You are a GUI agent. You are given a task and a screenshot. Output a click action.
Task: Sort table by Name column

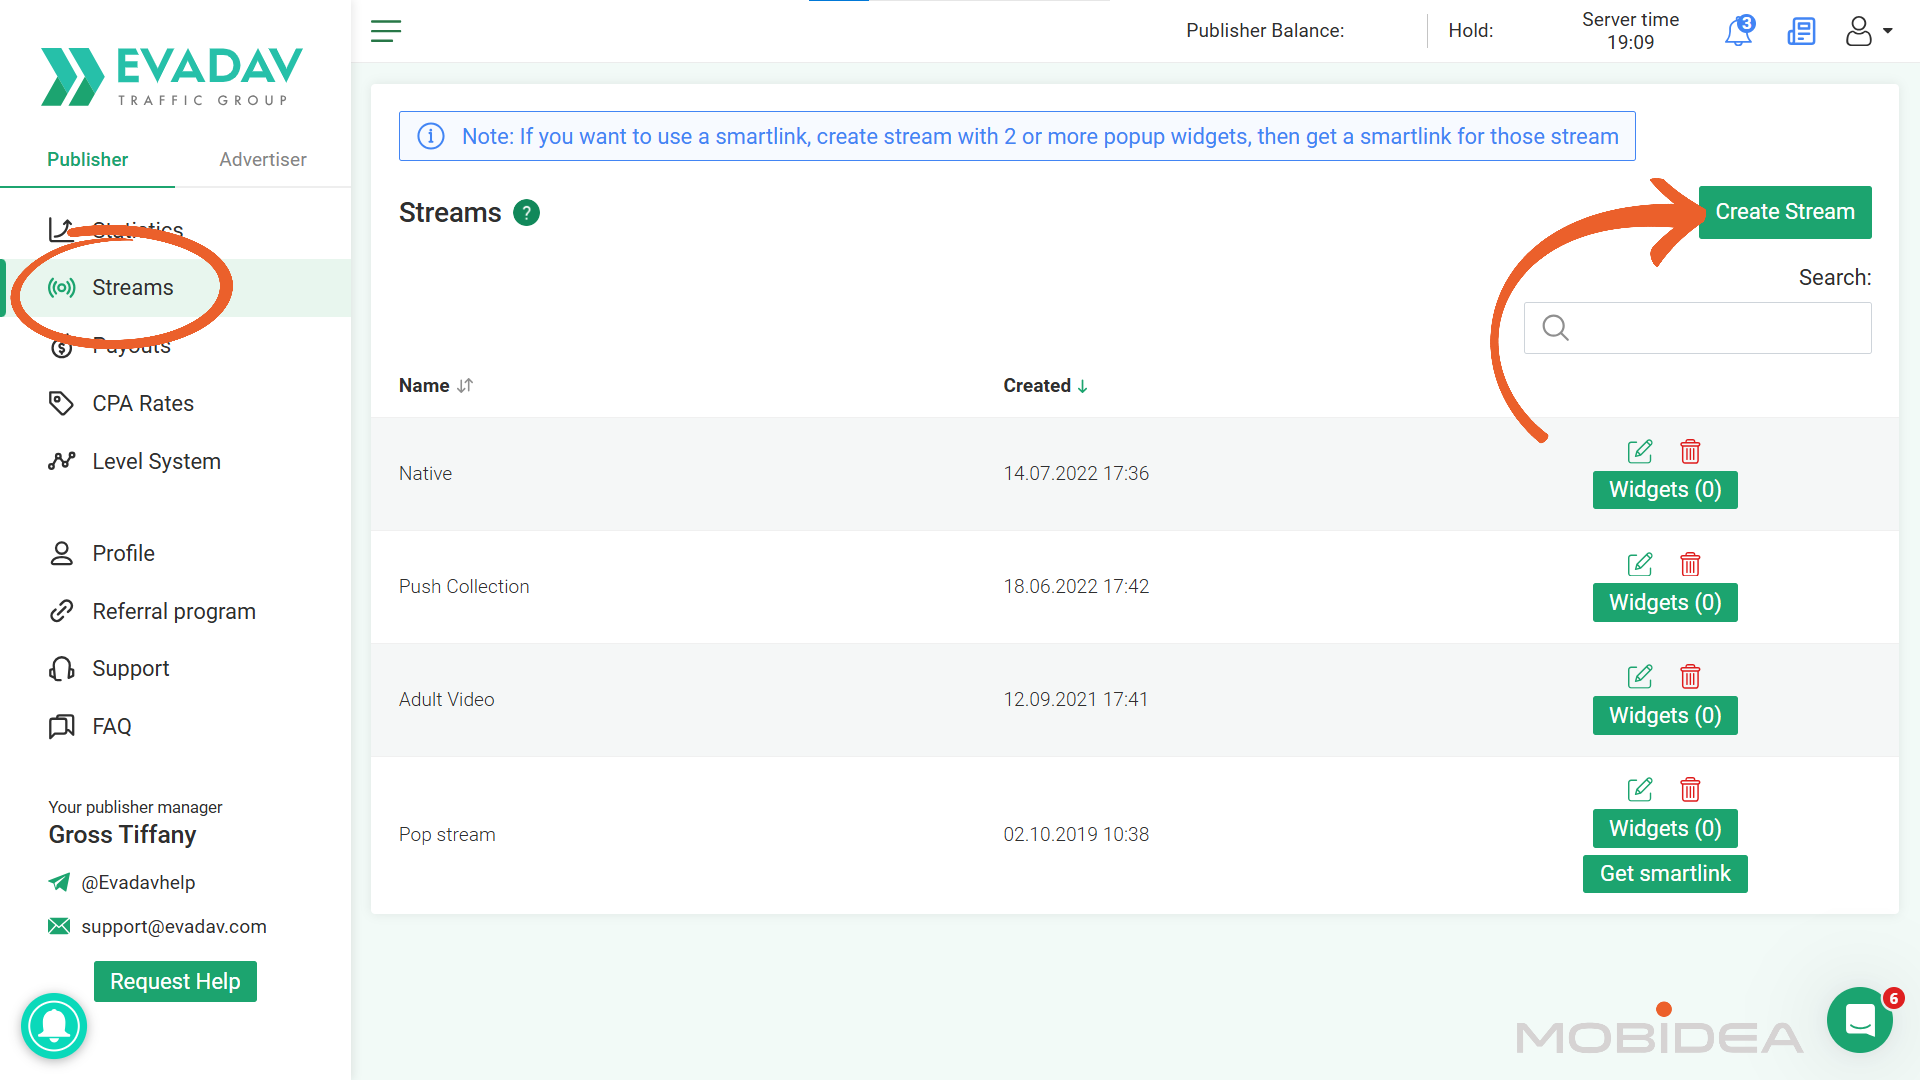(436, 386)
